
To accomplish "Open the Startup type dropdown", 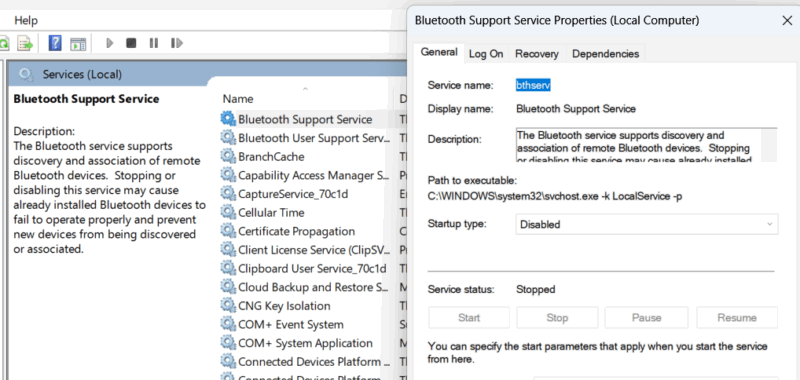I will 647,224.
